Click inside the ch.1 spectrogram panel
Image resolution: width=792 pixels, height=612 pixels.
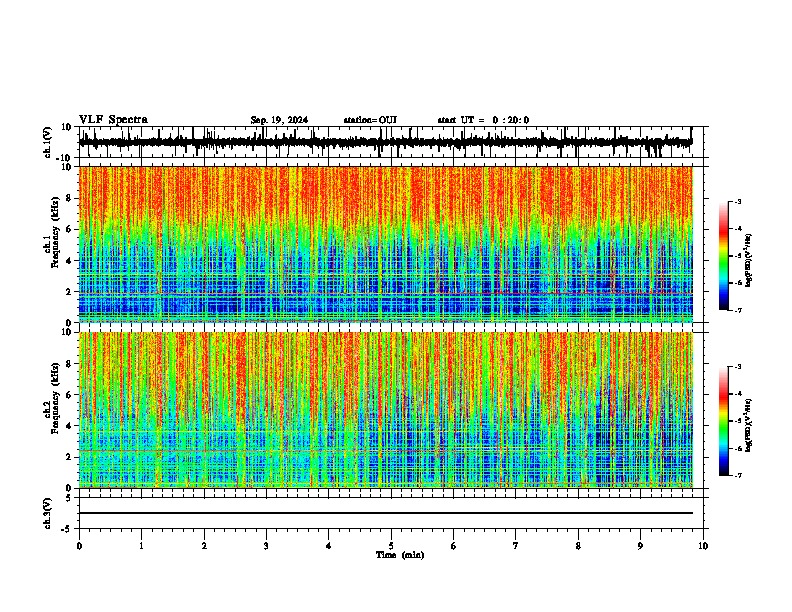tap(385, 244)
